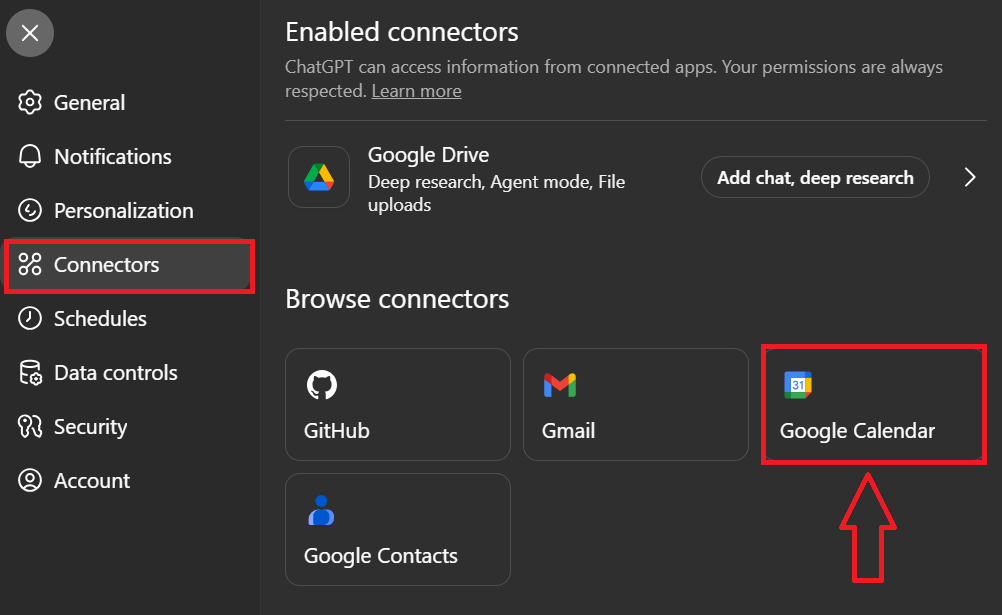Click the Add chat, deep research button

click(x=815, y=177)
